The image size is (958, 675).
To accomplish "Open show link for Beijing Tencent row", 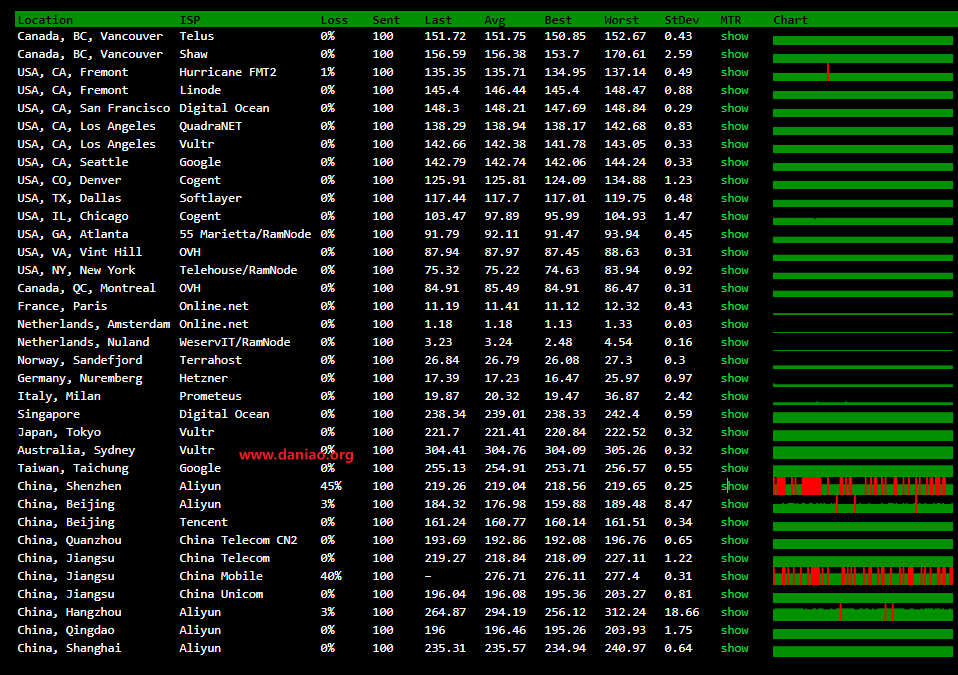I will [x=734, y=522].
